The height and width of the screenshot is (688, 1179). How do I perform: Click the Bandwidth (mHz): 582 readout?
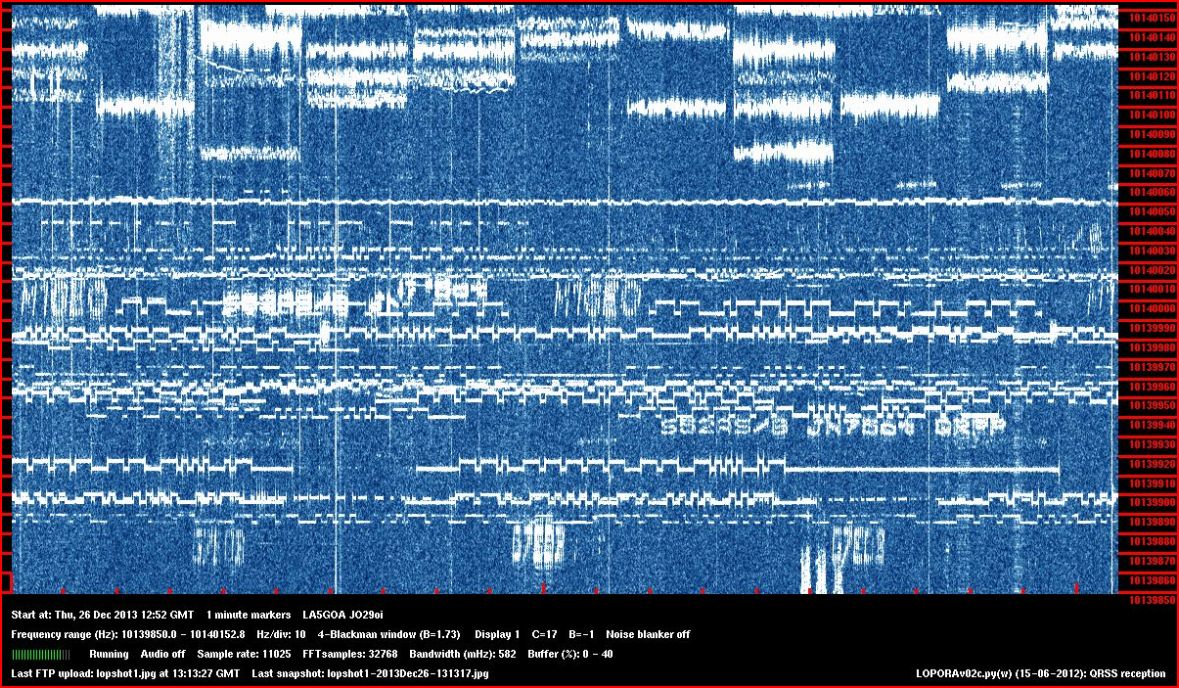pos(463,654)
